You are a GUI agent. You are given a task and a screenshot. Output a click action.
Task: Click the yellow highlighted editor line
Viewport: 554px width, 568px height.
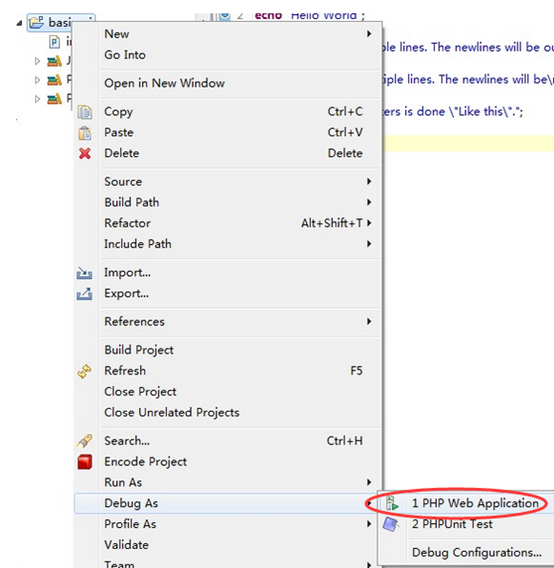coord(468,143)
